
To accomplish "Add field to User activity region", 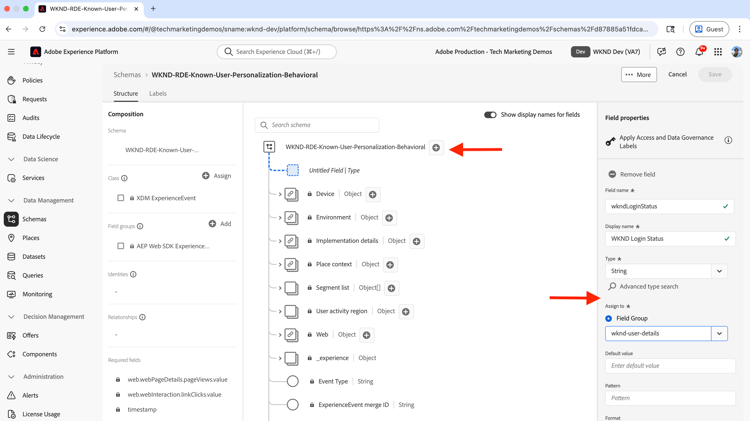I will coord(406,311).
